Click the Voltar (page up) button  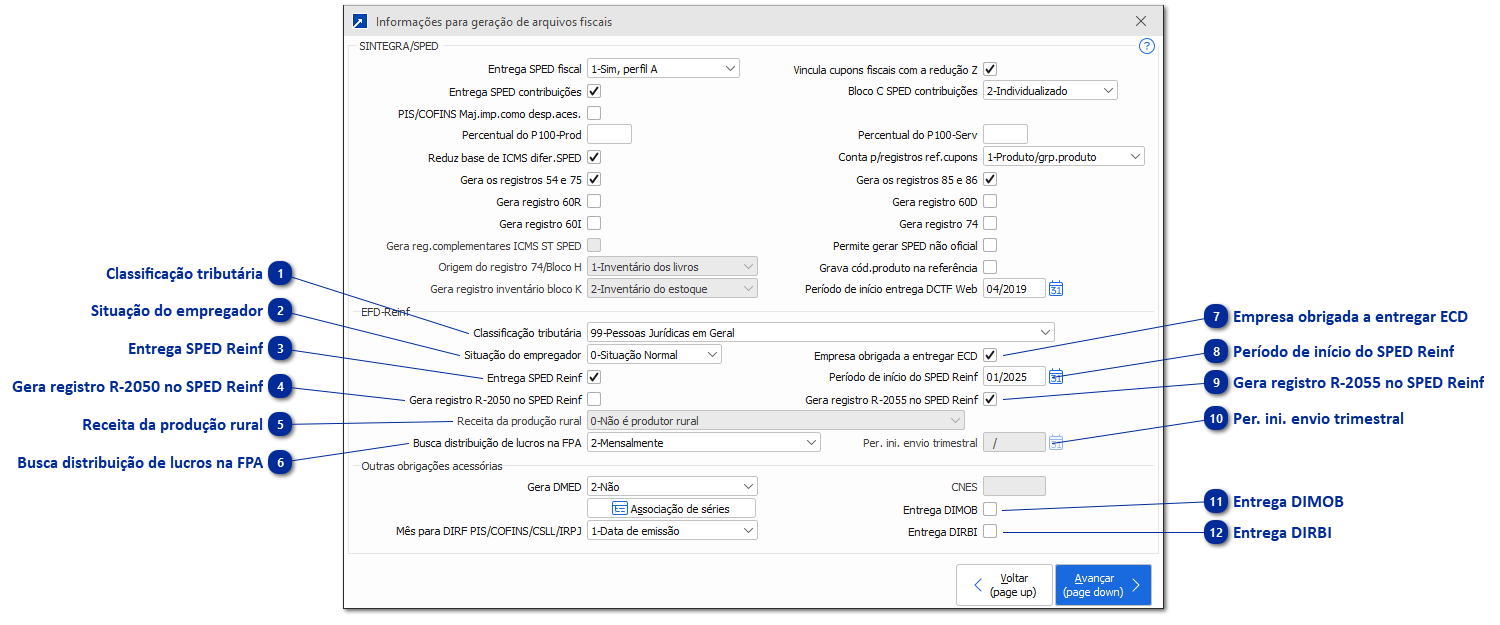[1003, 585]
